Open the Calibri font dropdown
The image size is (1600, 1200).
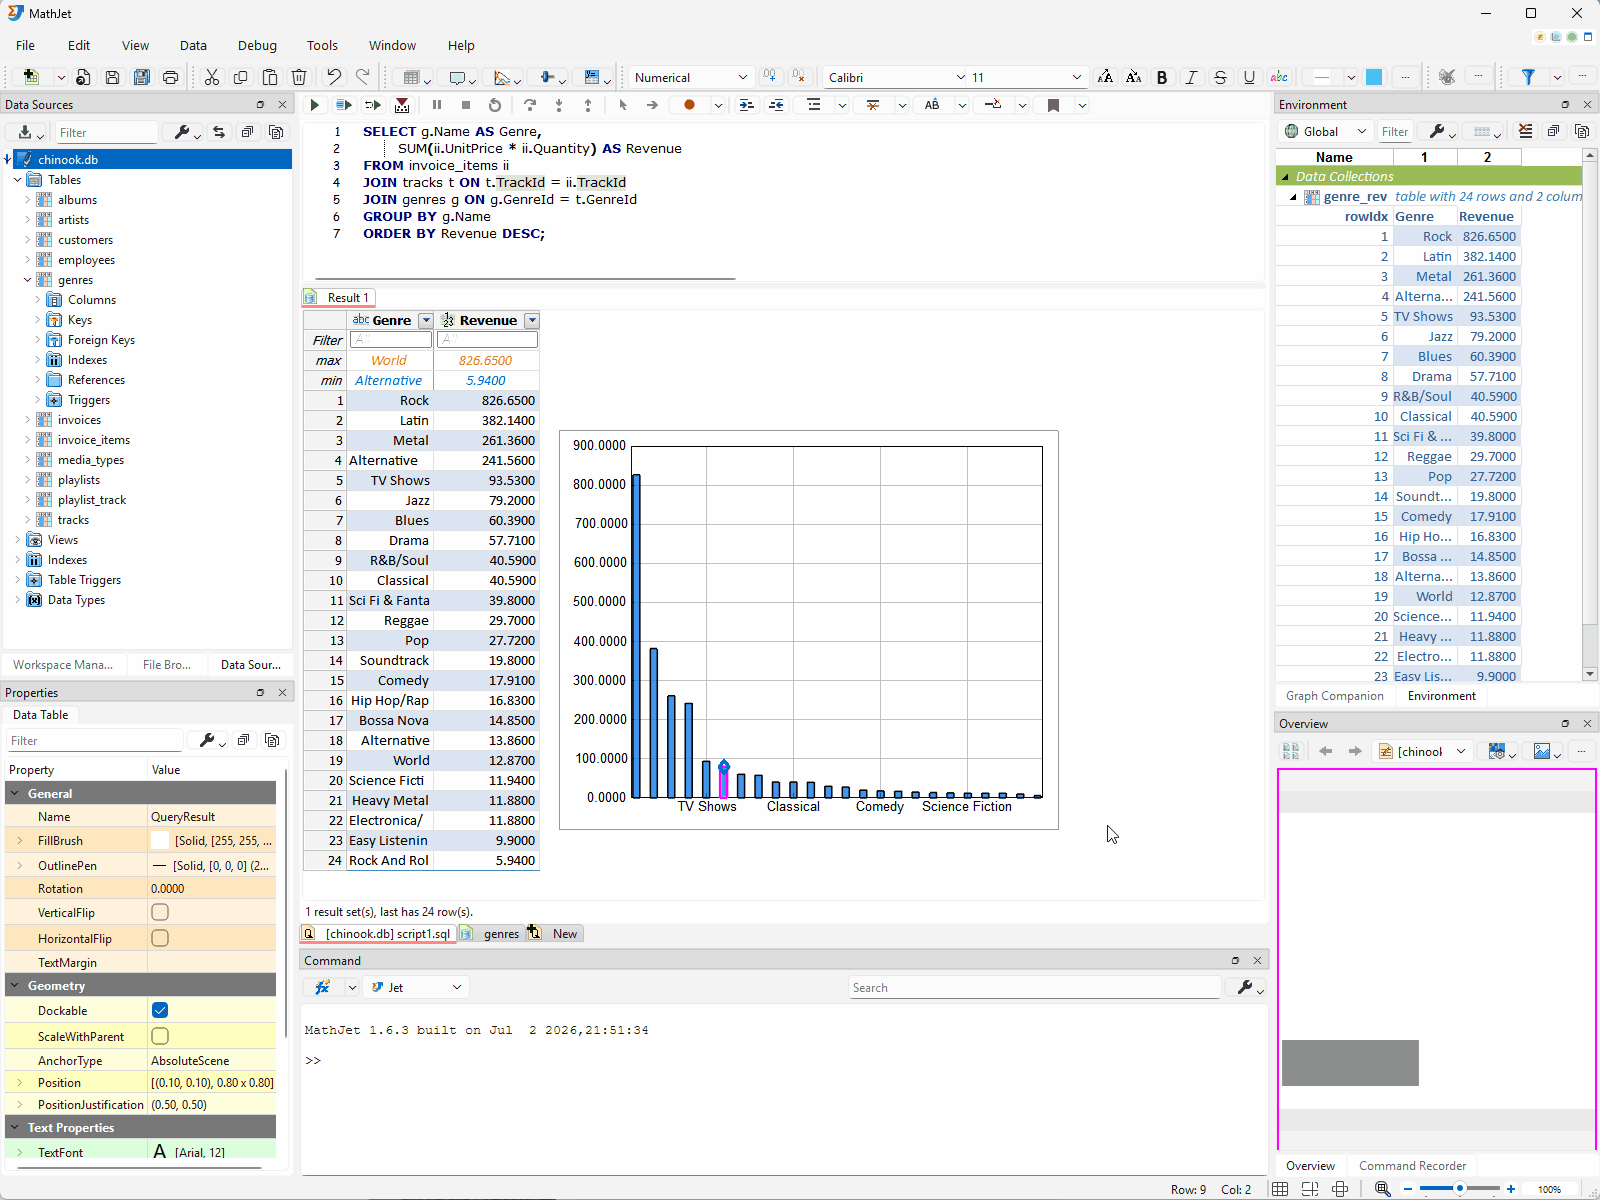tap(896, 77)
